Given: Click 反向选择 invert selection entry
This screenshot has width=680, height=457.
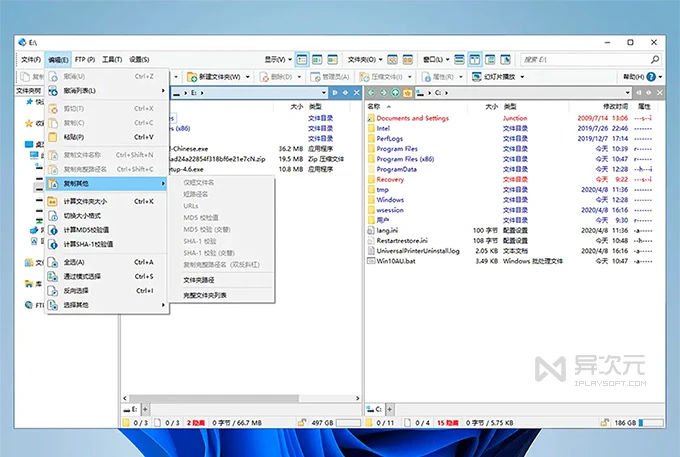Looking at the screenshot, I should pyautogui.click(x=80, y=290).
